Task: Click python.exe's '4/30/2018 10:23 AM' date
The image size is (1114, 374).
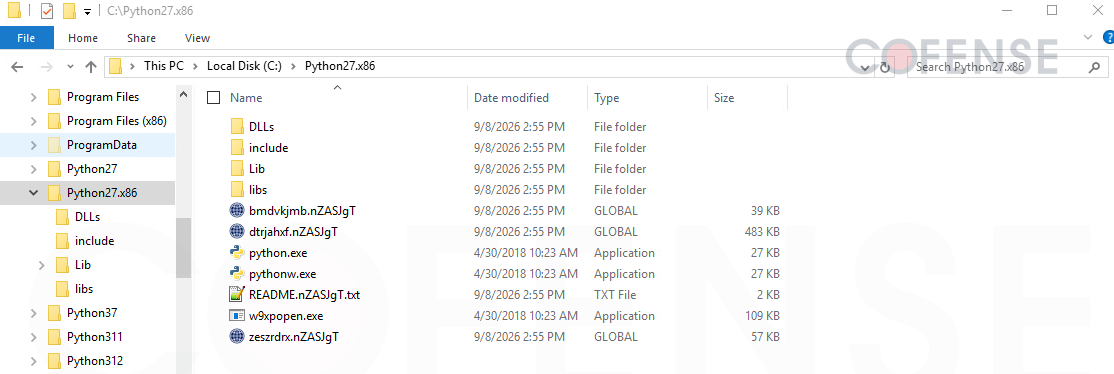Action: pos(526,252)
